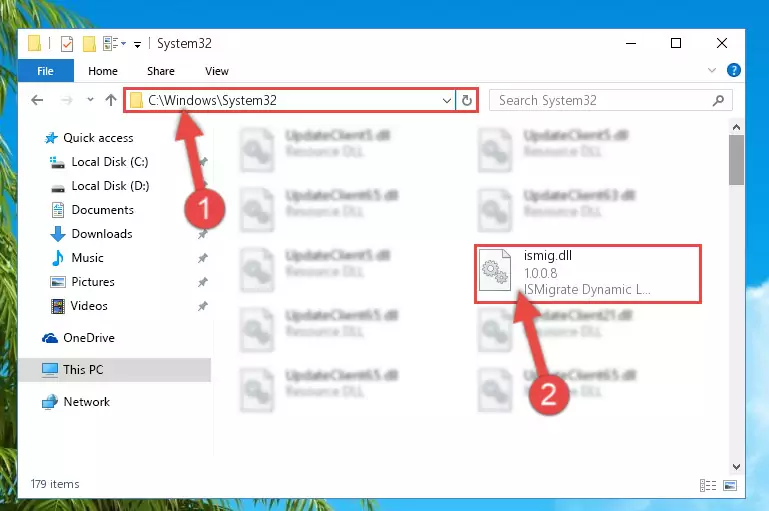Click the pin icon next to Music

pyautogui.click(x=203, y=258)
